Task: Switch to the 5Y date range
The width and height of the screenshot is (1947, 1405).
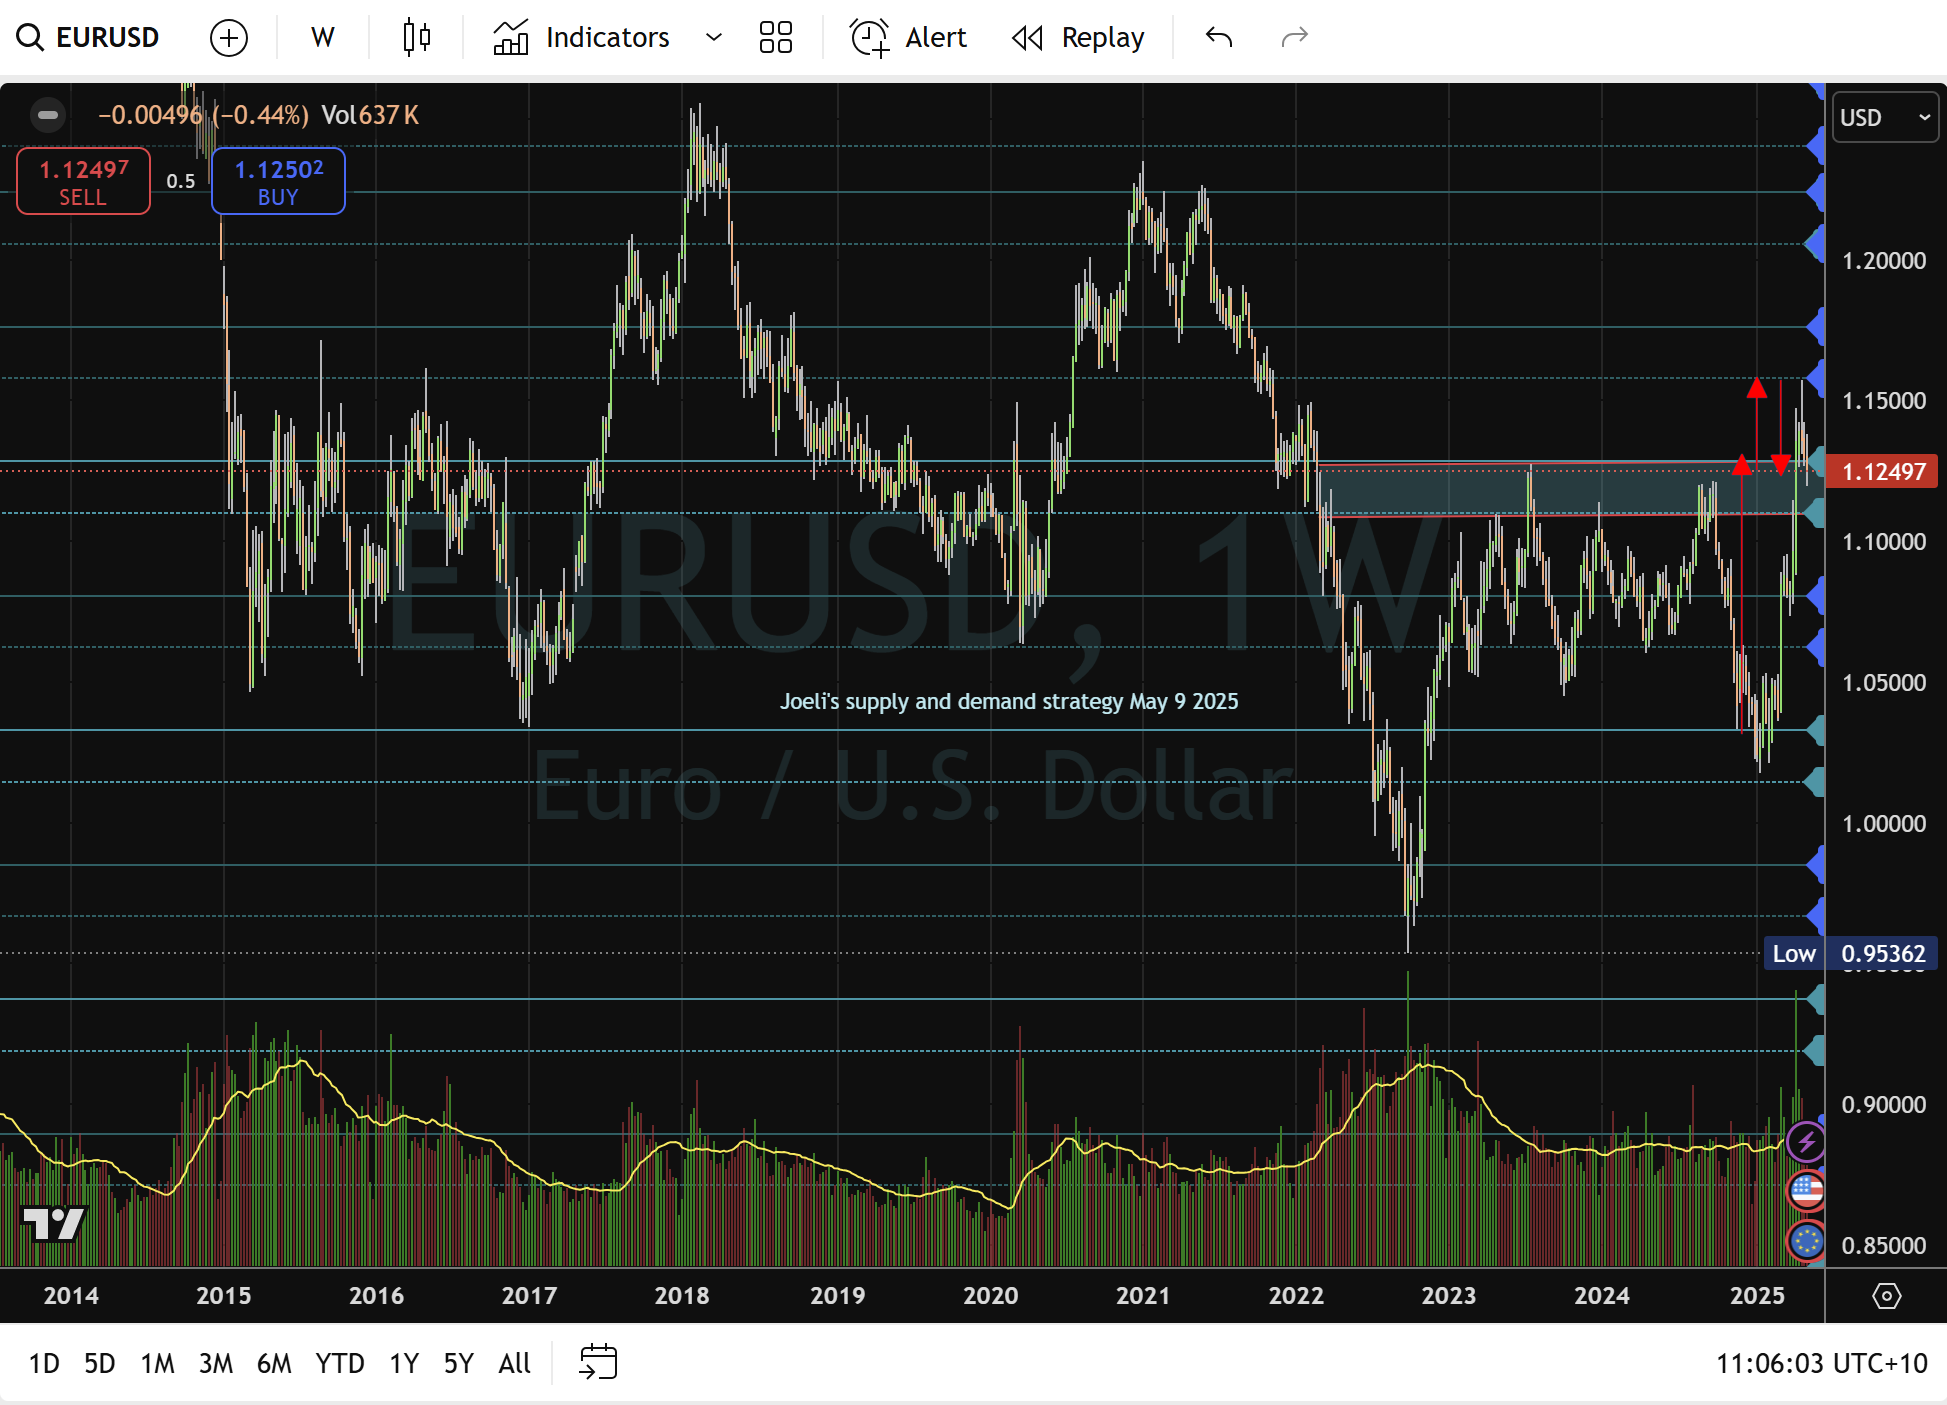Action: click(x=458, y=1363)
